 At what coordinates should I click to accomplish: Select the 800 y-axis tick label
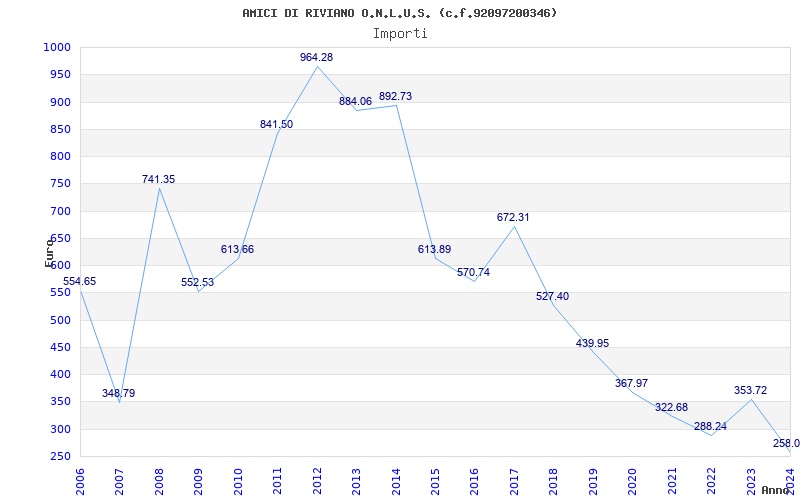coord(60,157)
